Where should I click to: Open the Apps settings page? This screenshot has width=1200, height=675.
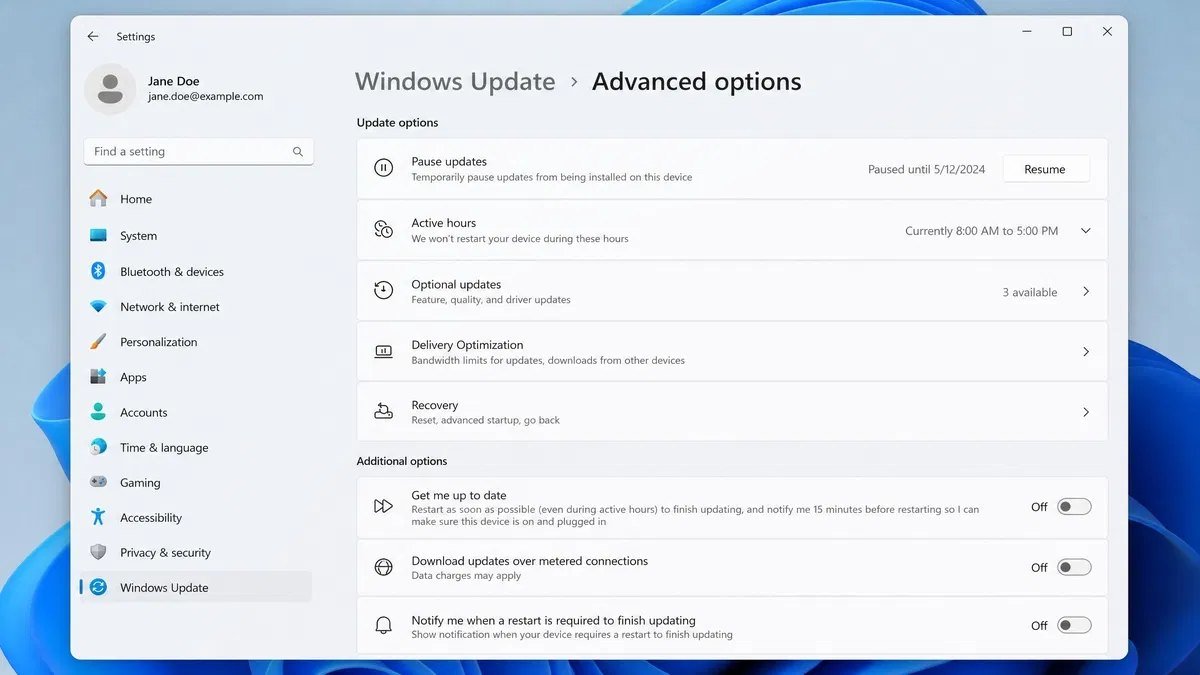(197, 377)
